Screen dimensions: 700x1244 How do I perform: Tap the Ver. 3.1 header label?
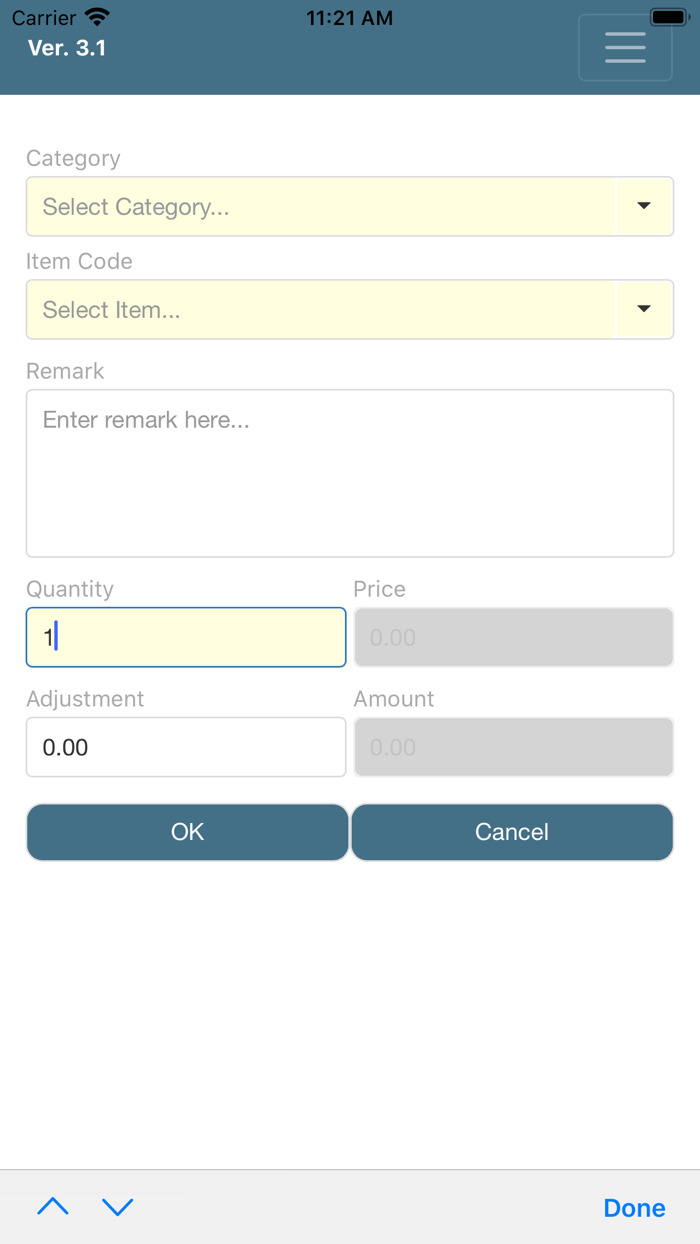click(67, 48)
